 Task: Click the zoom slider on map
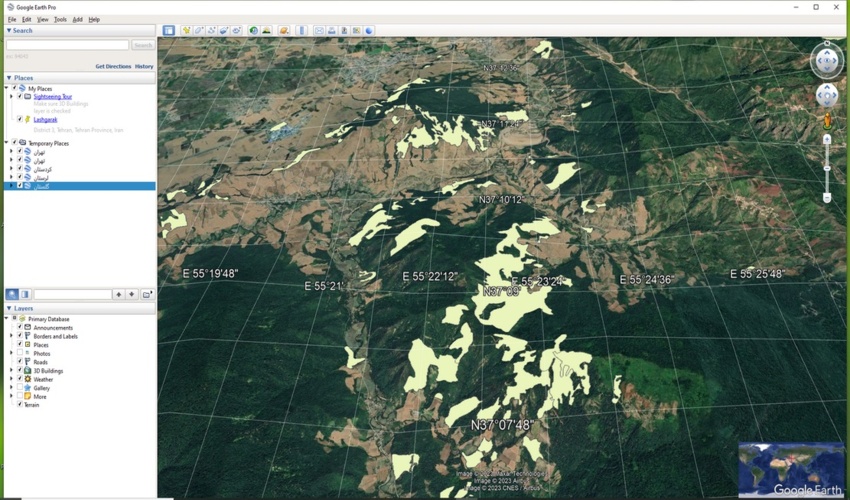(x=827, y=167)
